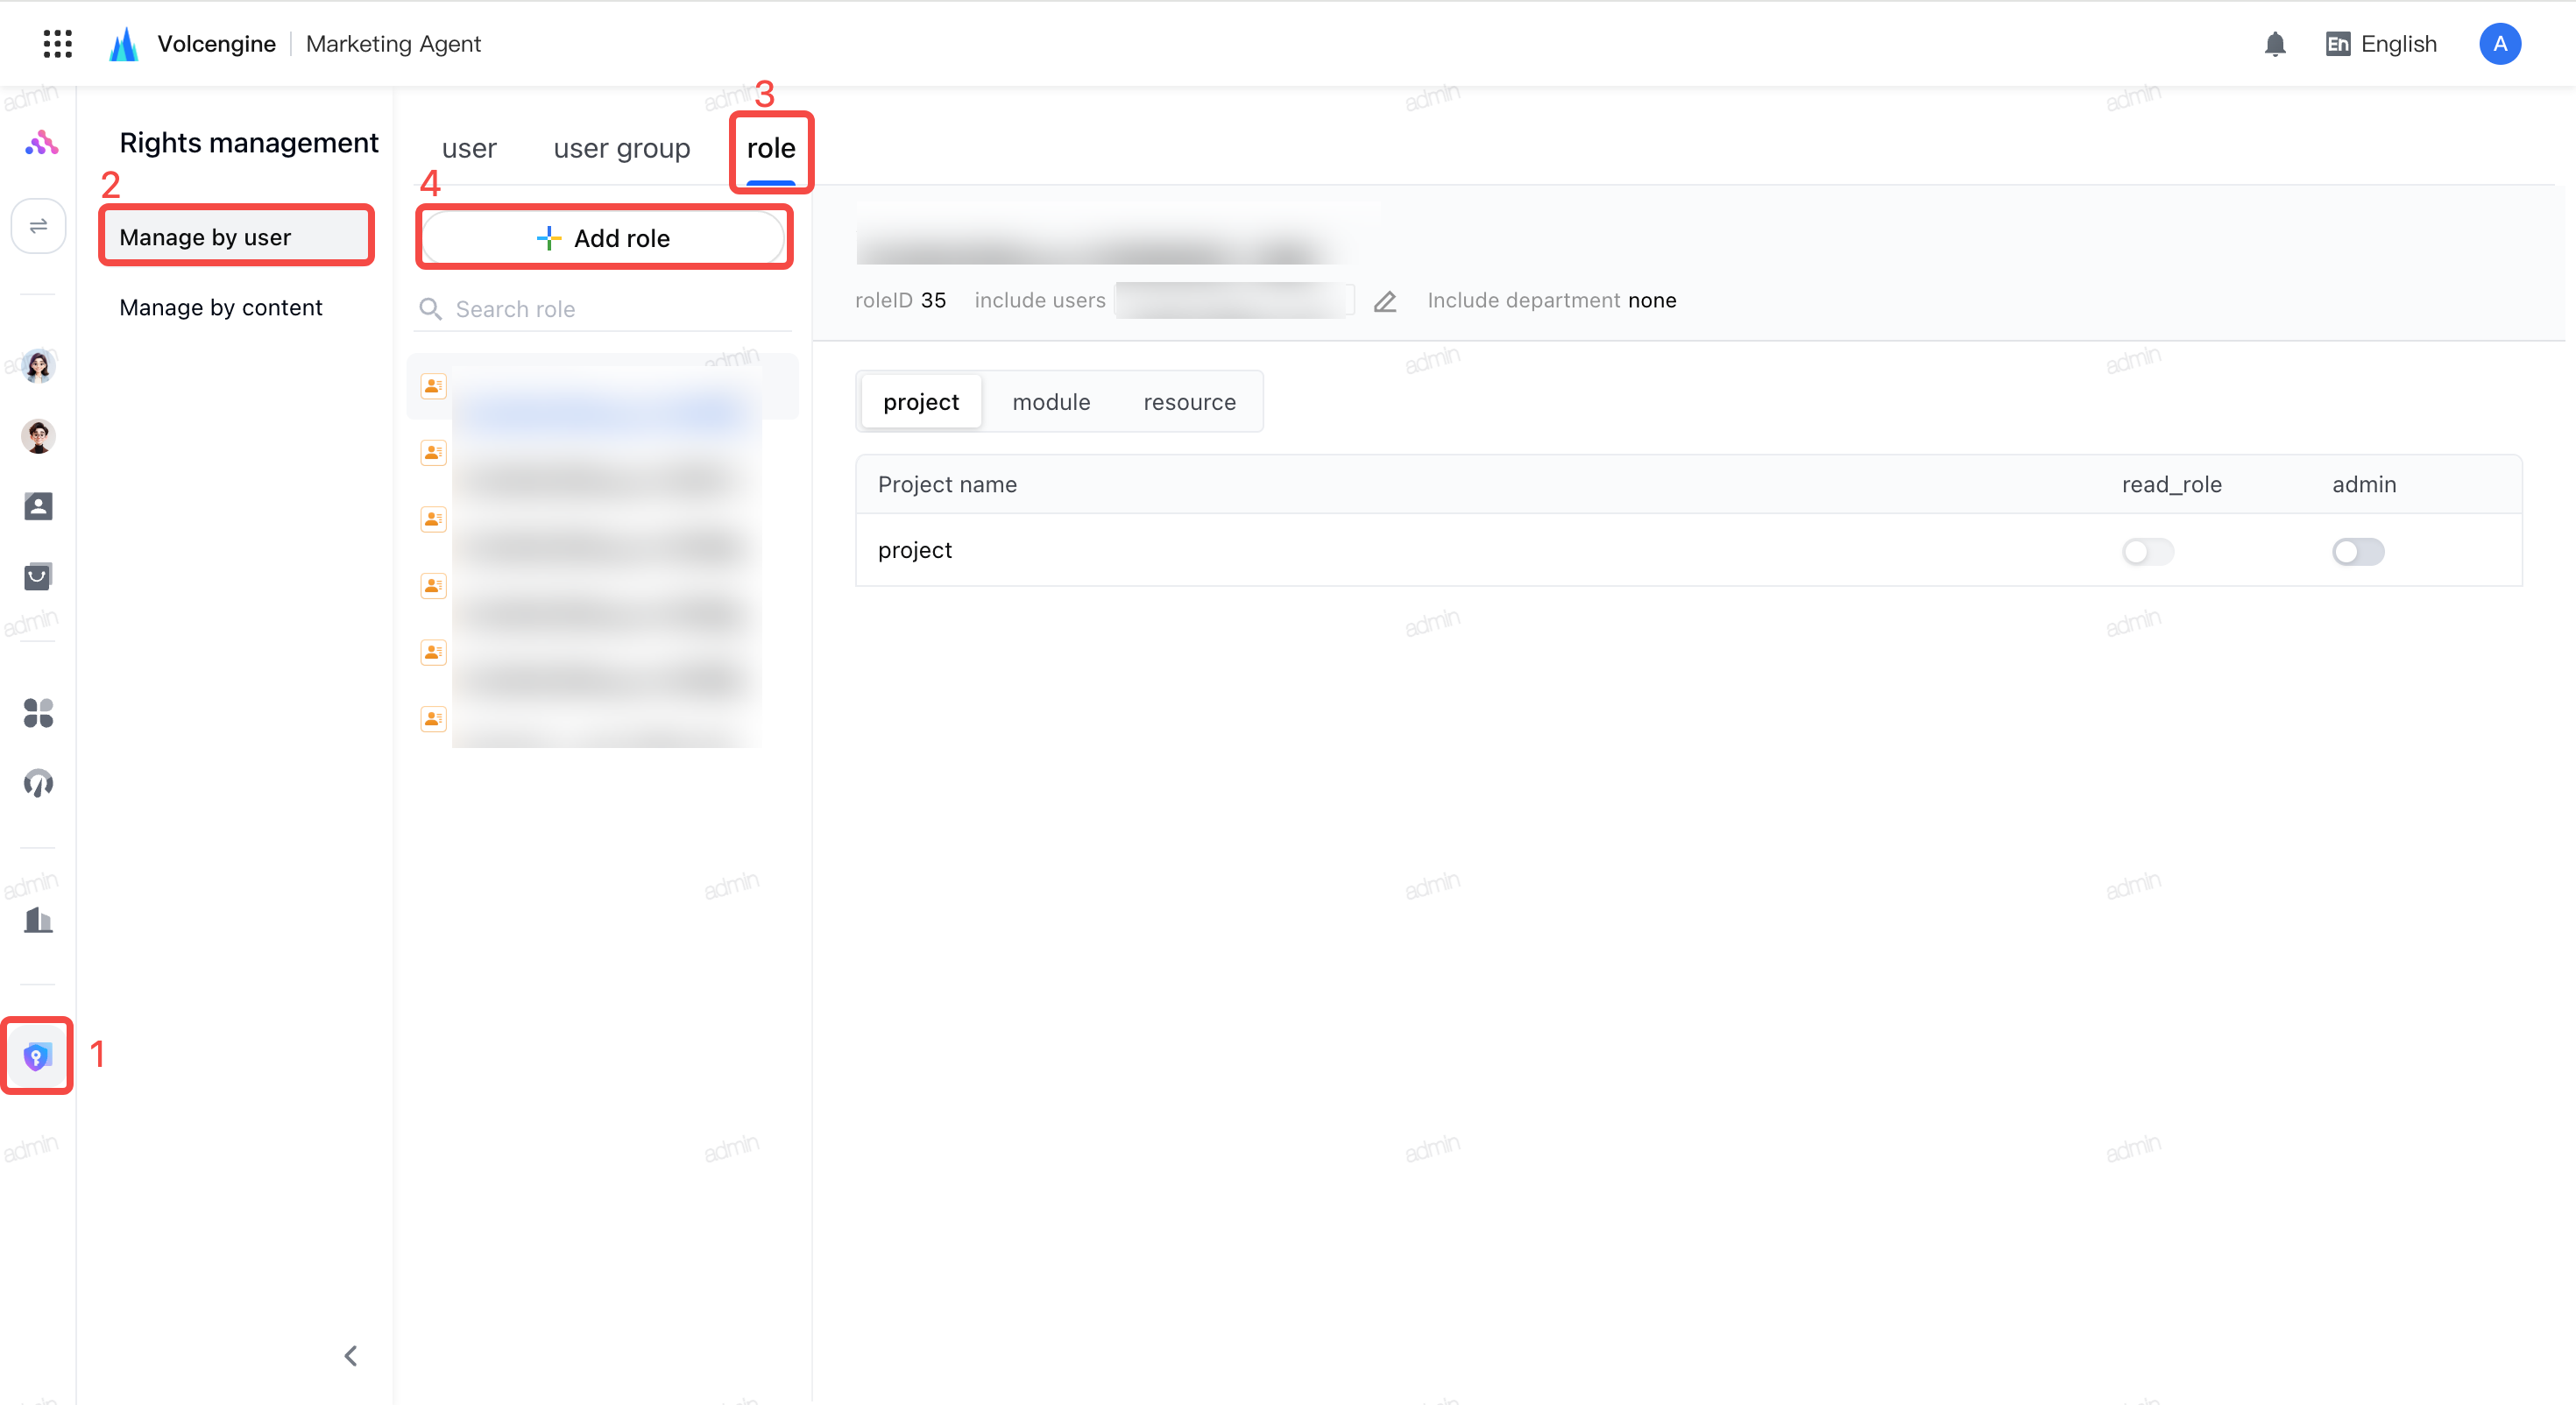This screenshot has height=1405, width=2576.
Task: Open the notifications bell
Action: [2275, 44]
